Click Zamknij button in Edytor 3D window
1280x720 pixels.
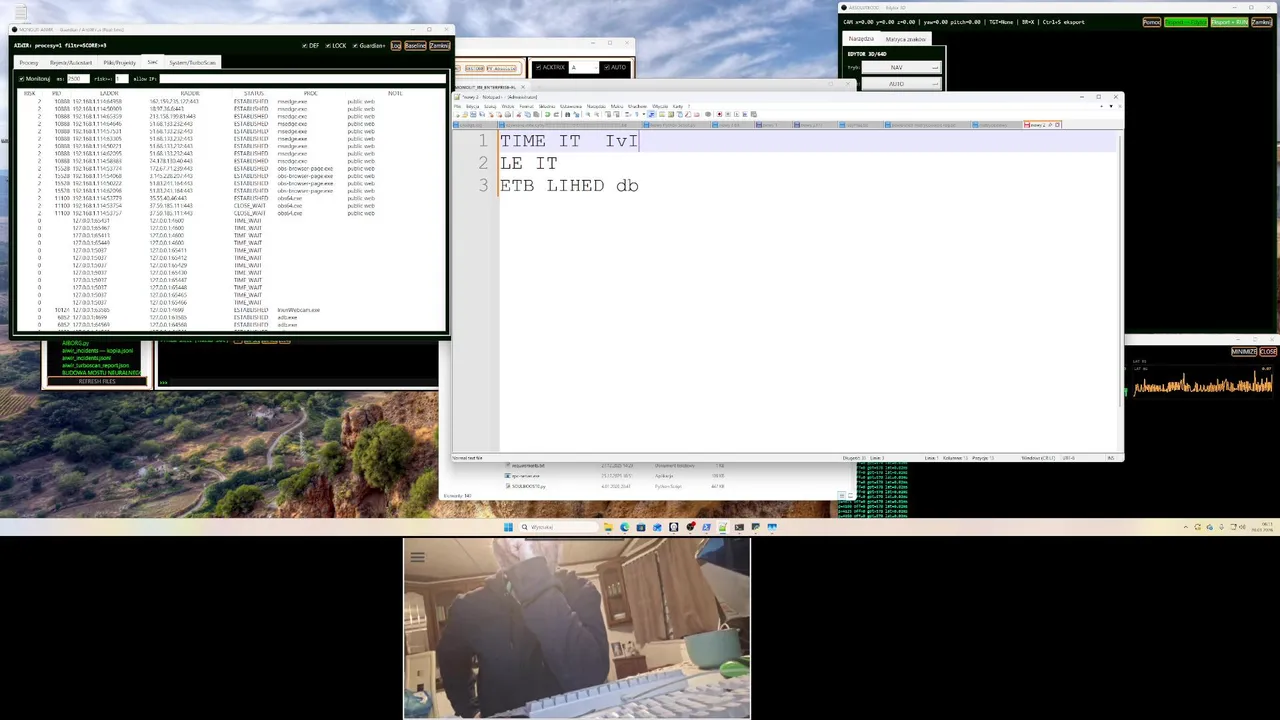[x=1261, y=22]
